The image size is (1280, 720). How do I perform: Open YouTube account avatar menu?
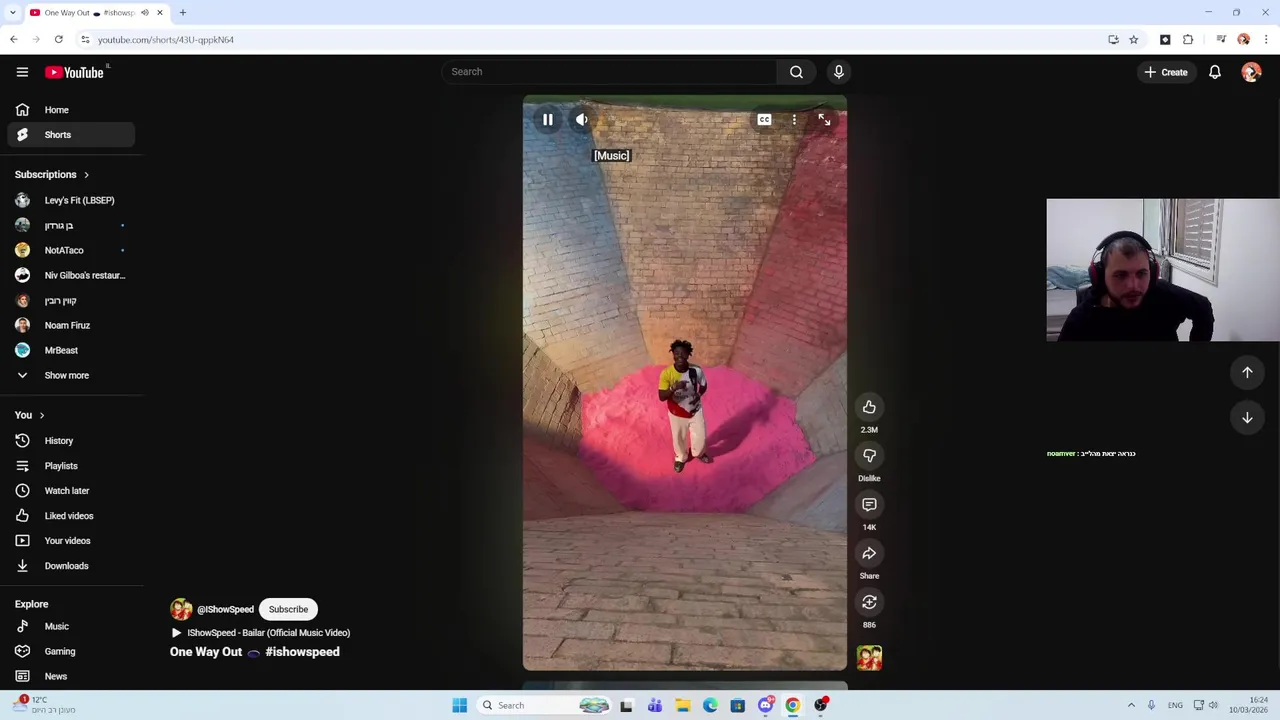[x=1251, y=72]
